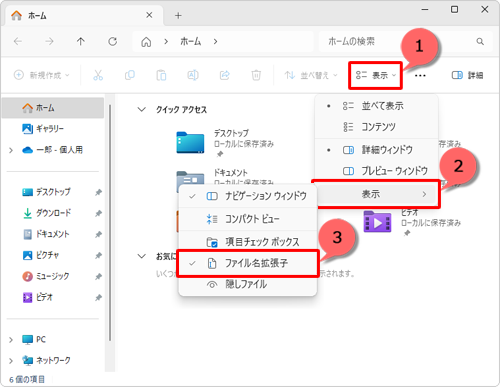The height and width of the screenshot is (387, 500).
Task: Click the navigation pane scrollbar
Action: coord(110,223)
